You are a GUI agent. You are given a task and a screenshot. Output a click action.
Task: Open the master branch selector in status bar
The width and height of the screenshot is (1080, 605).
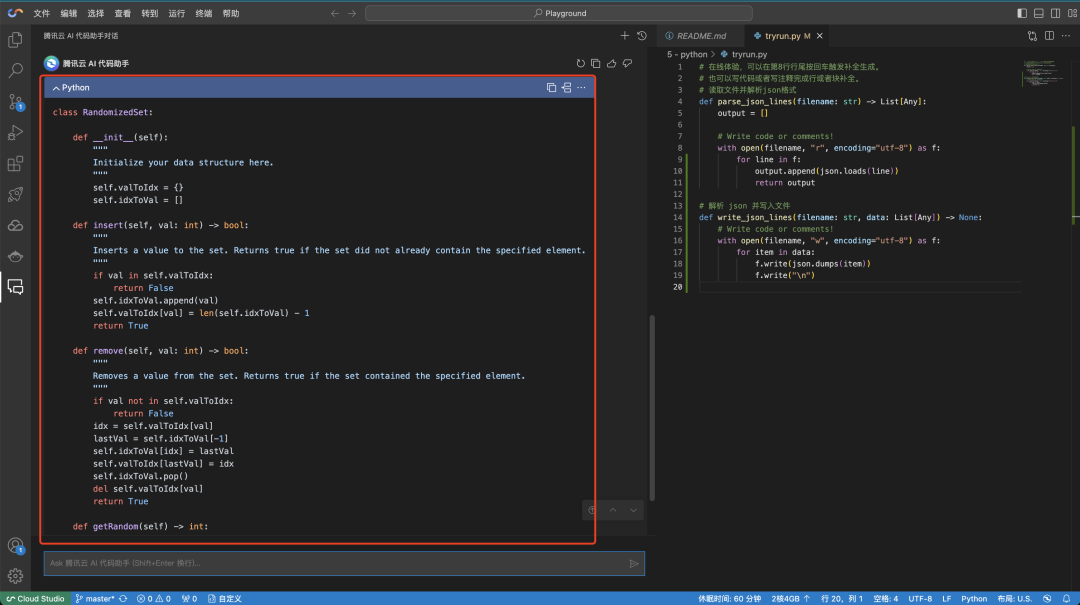(95, 598)
